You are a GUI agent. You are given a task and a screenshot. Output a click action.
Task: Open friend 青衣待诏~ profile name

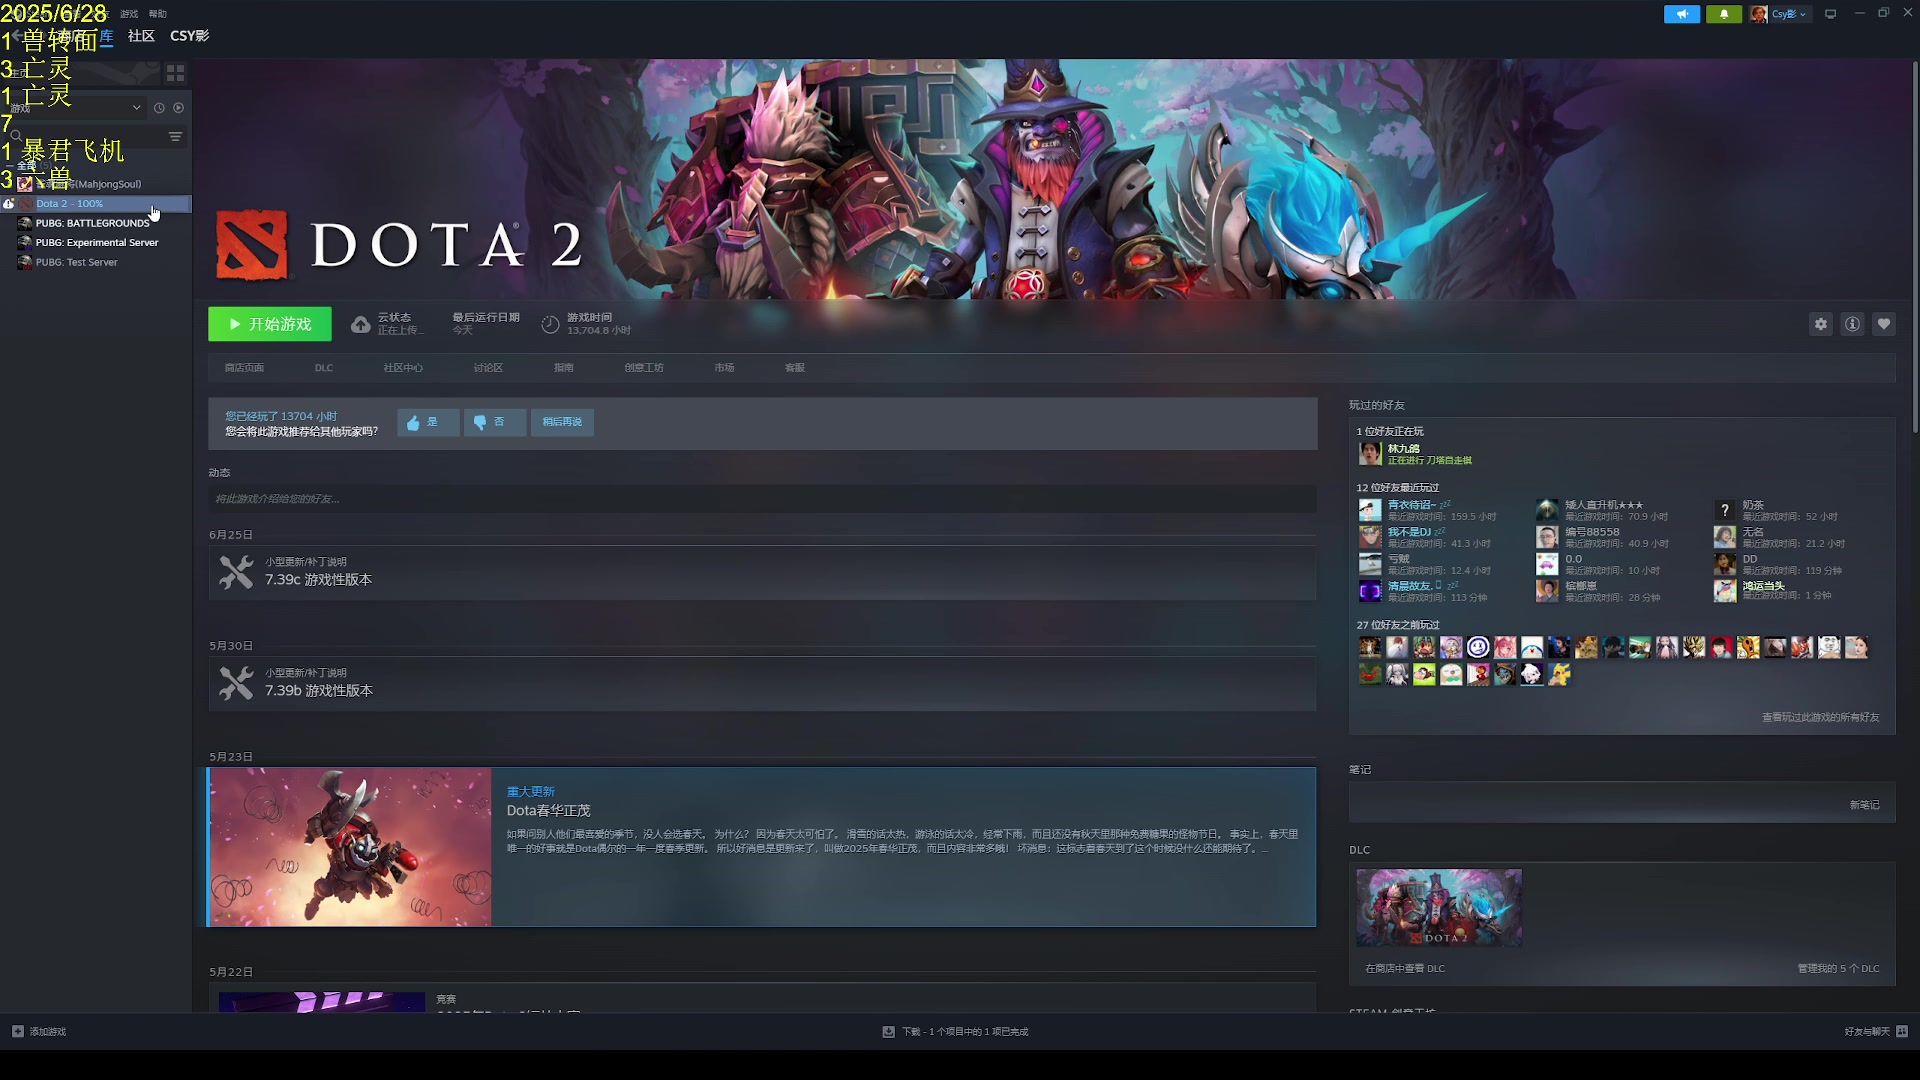[1411, 505]
